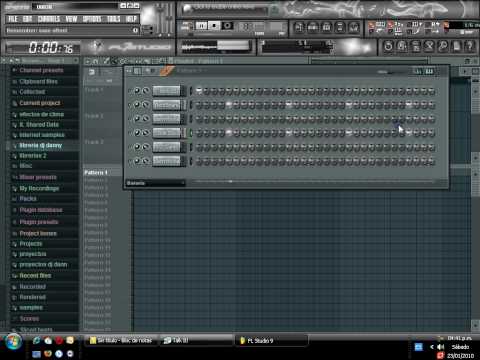480x360 pixels.
Task: Open the EDIT menu
Action: point(27,19)
